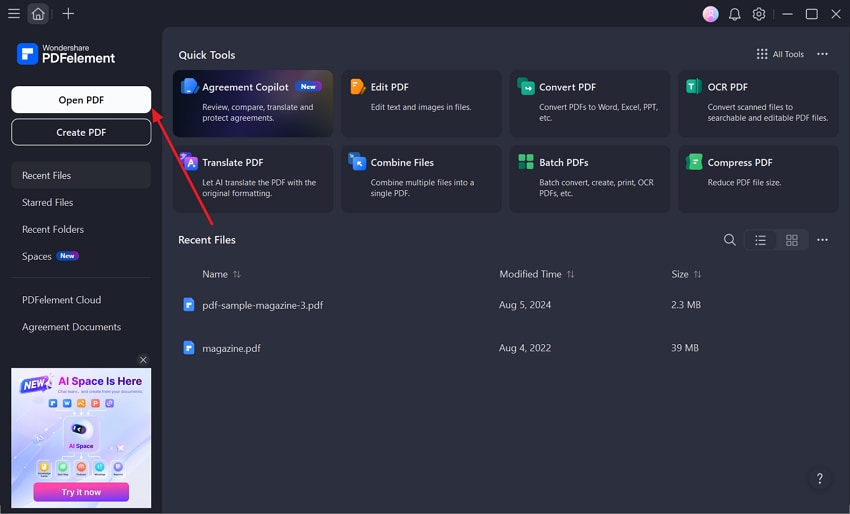
Task: Open the Agreement Copilot tool
Action: (253, 103)
